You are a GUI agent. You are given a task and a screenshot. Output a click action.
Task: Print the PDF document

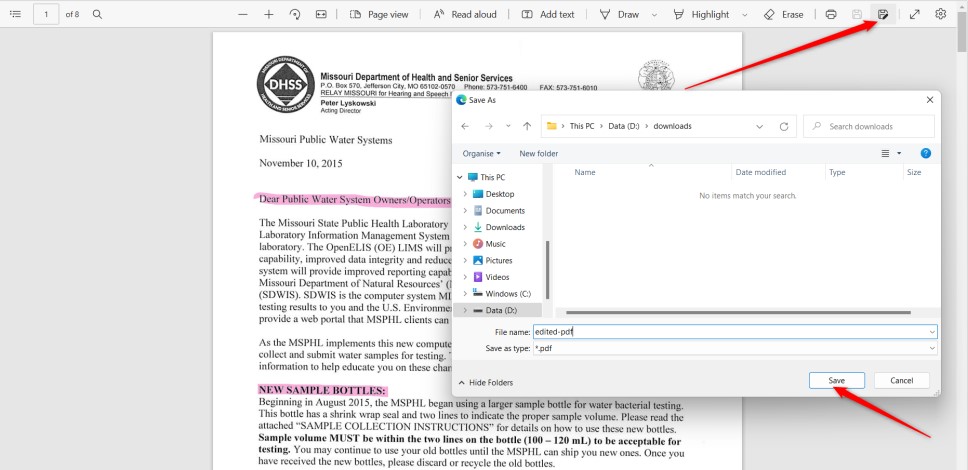831,14
